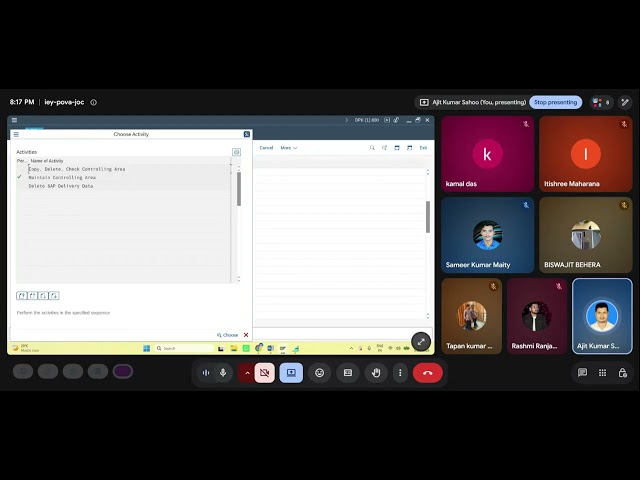The image size is (640, 480).
Task: Cancel the dialog with the red X
Action: pyautogui.click(x=246, y=335)
